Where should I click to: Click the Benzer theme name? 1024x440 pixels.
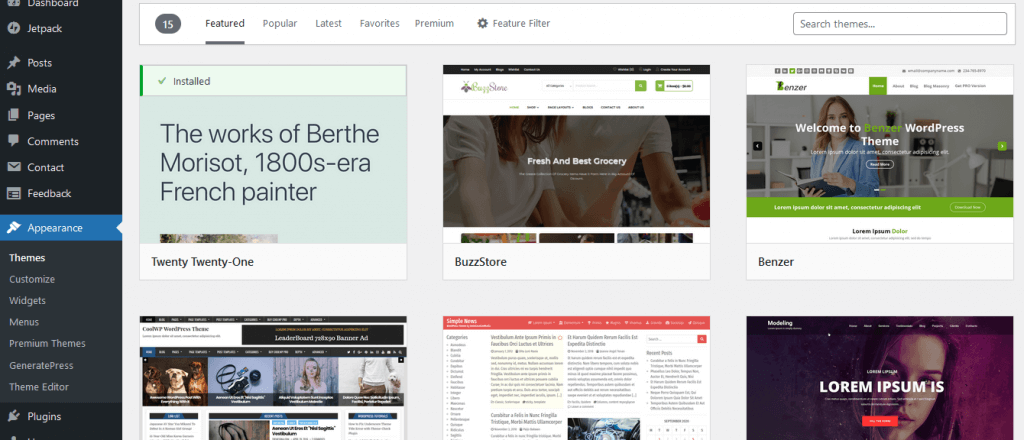point(776,262)
